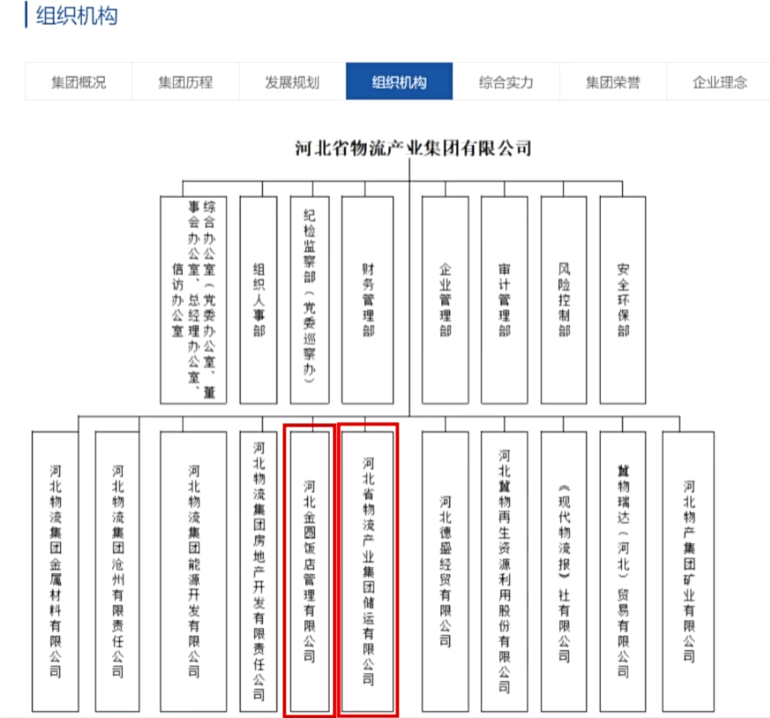Go to the 集团荣誉 tab

click(613, 82)
